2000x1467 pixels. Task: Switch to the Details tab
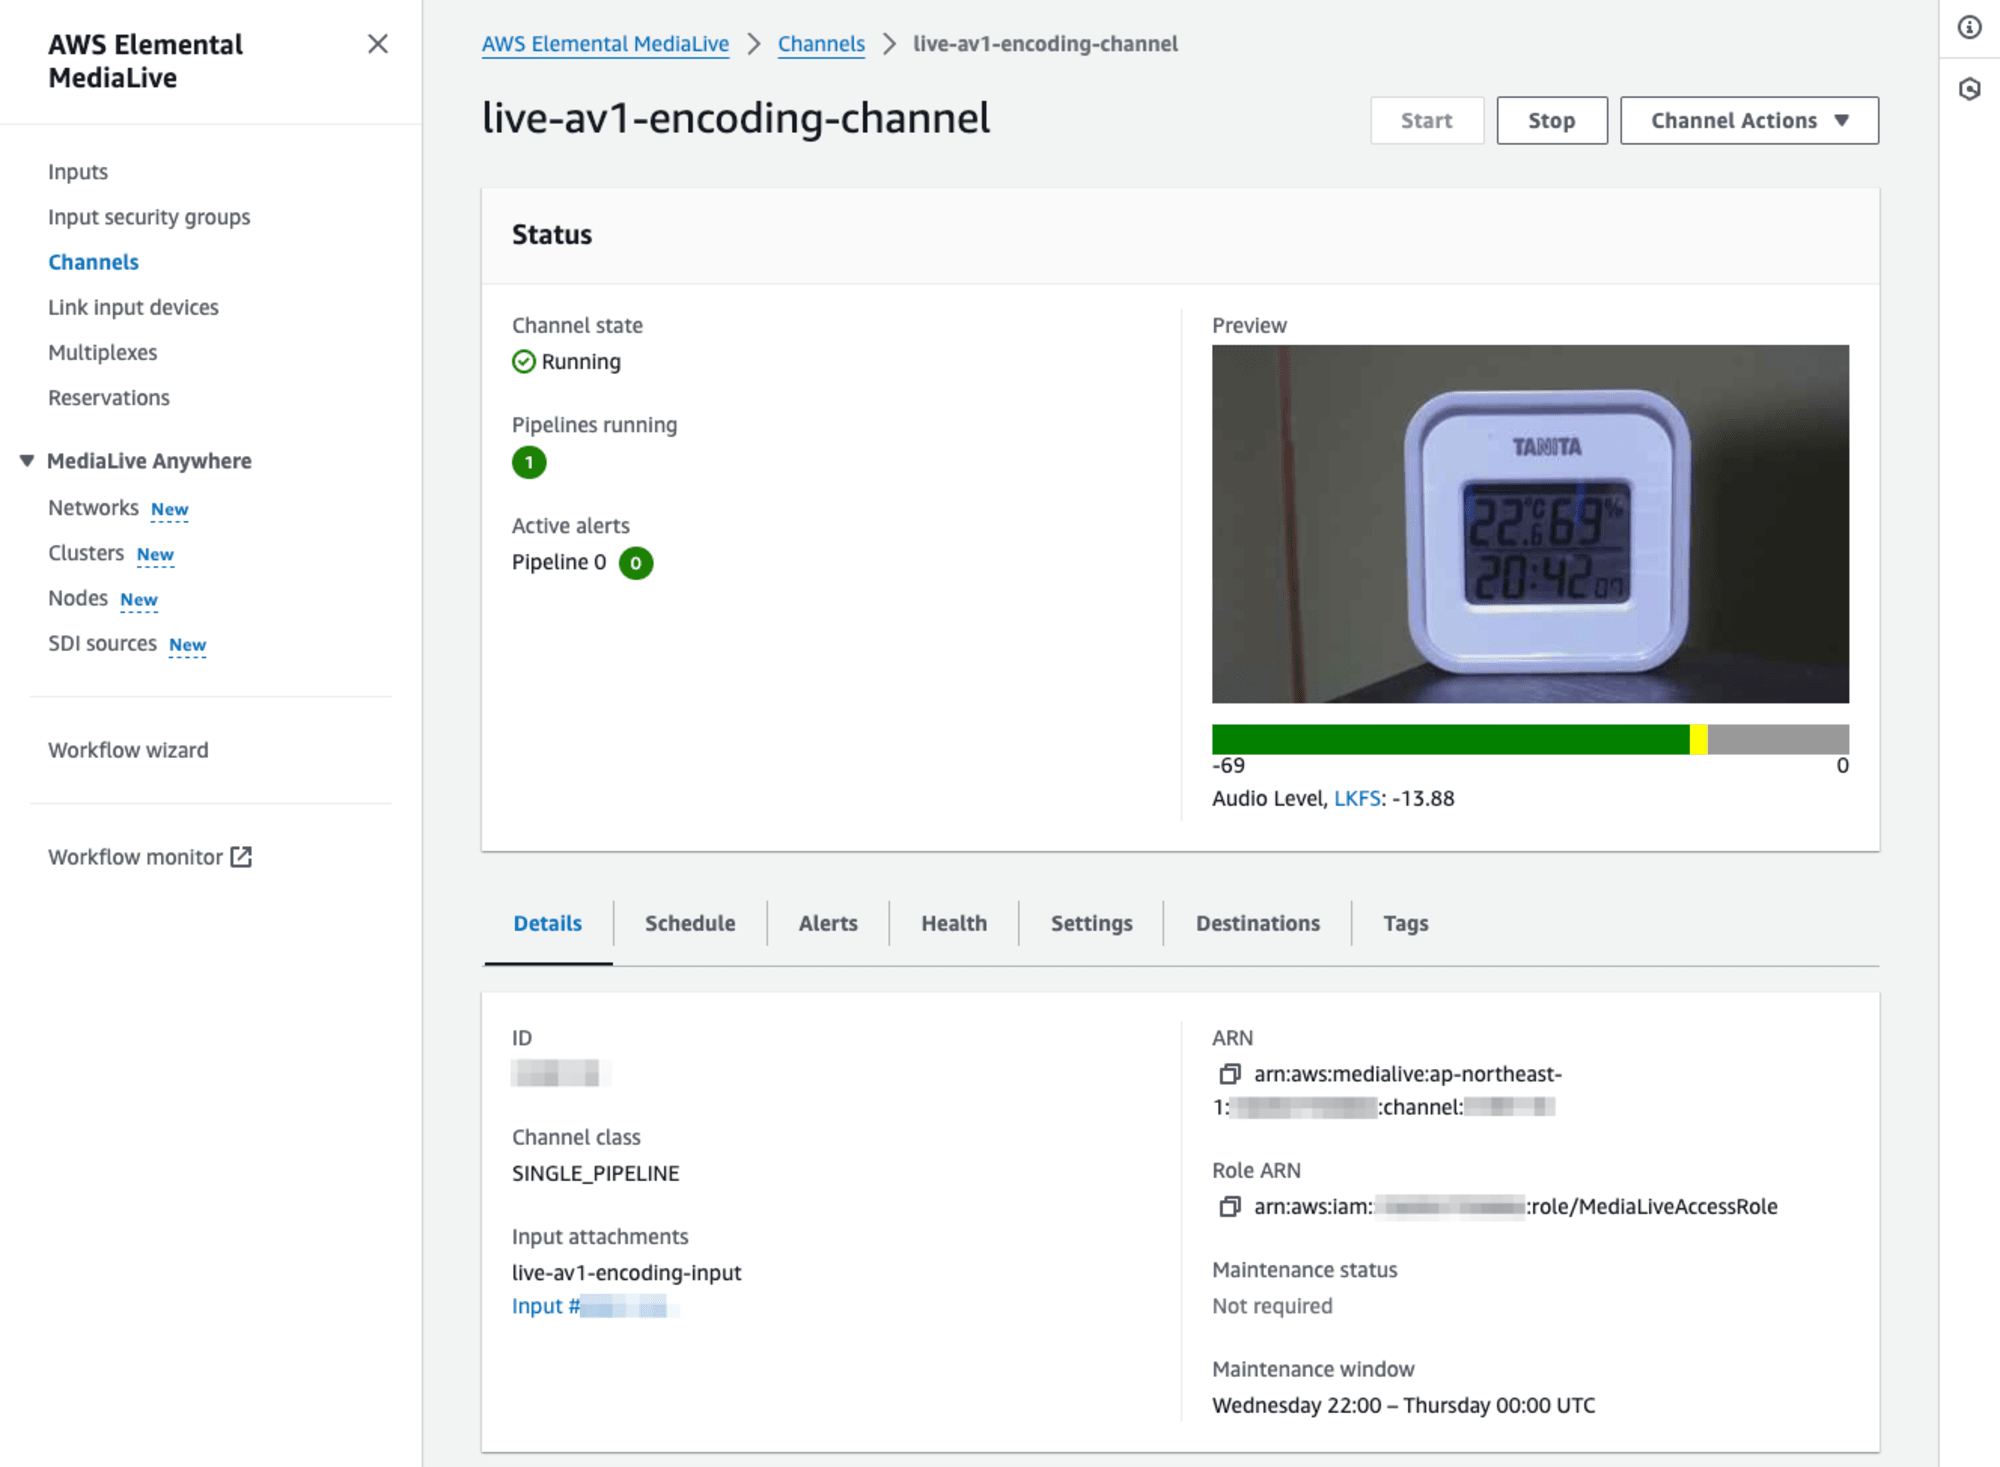coord(547,923)
